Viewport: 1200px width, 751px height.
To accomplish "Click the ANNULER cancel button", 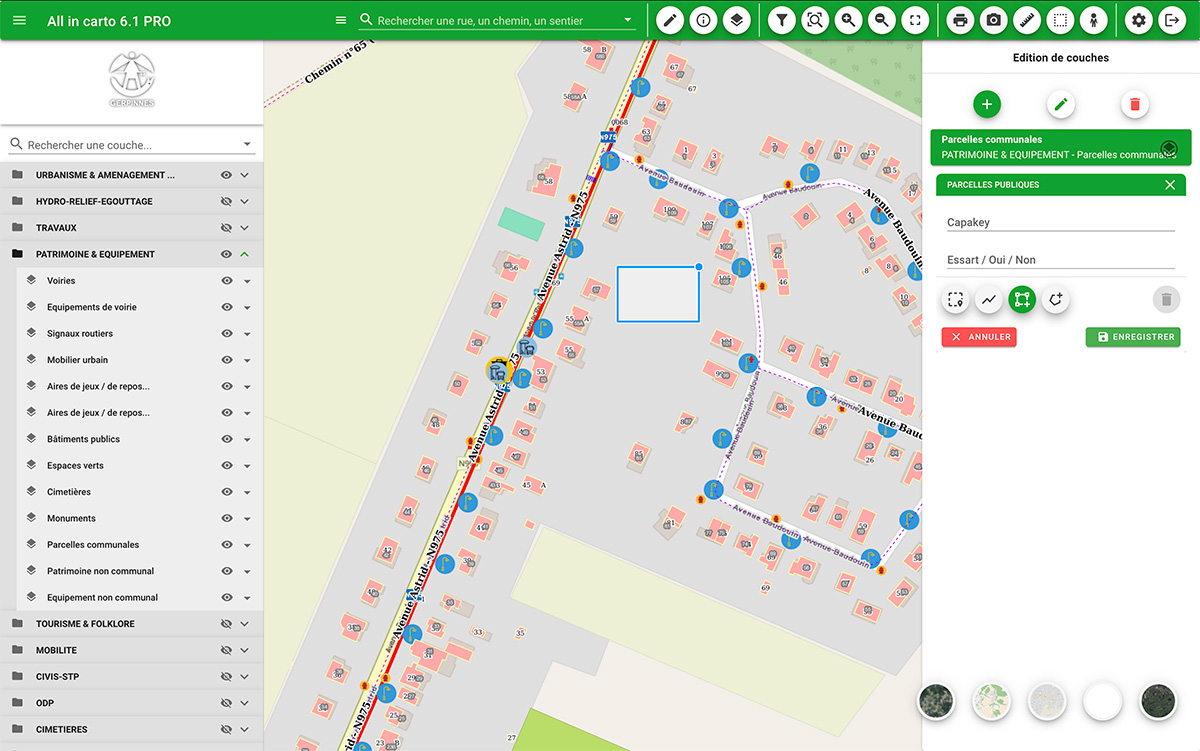I will click(x=979, y=337).
